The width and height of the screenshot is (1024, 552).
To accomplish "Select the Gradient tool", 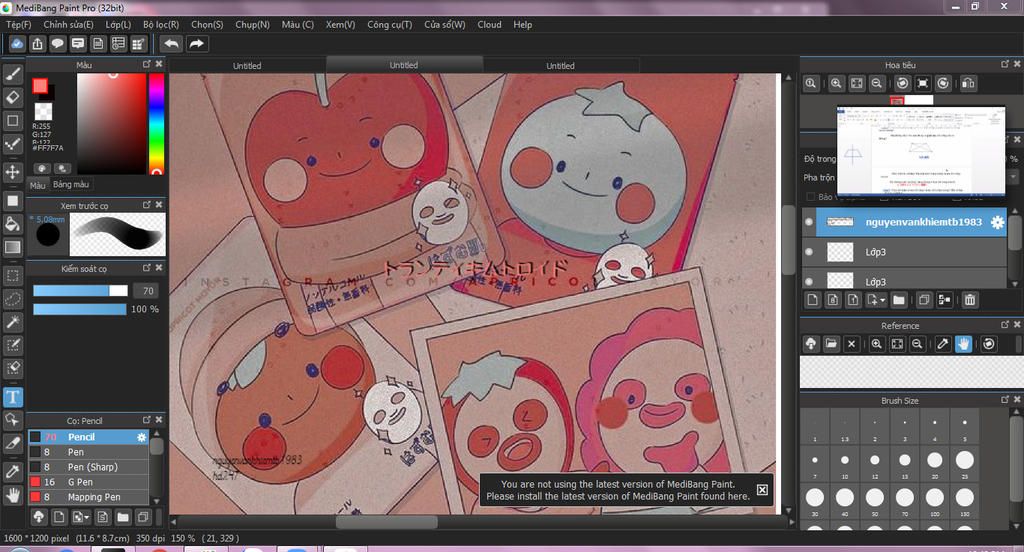I will pyautogui.click(x=12, y=247).
